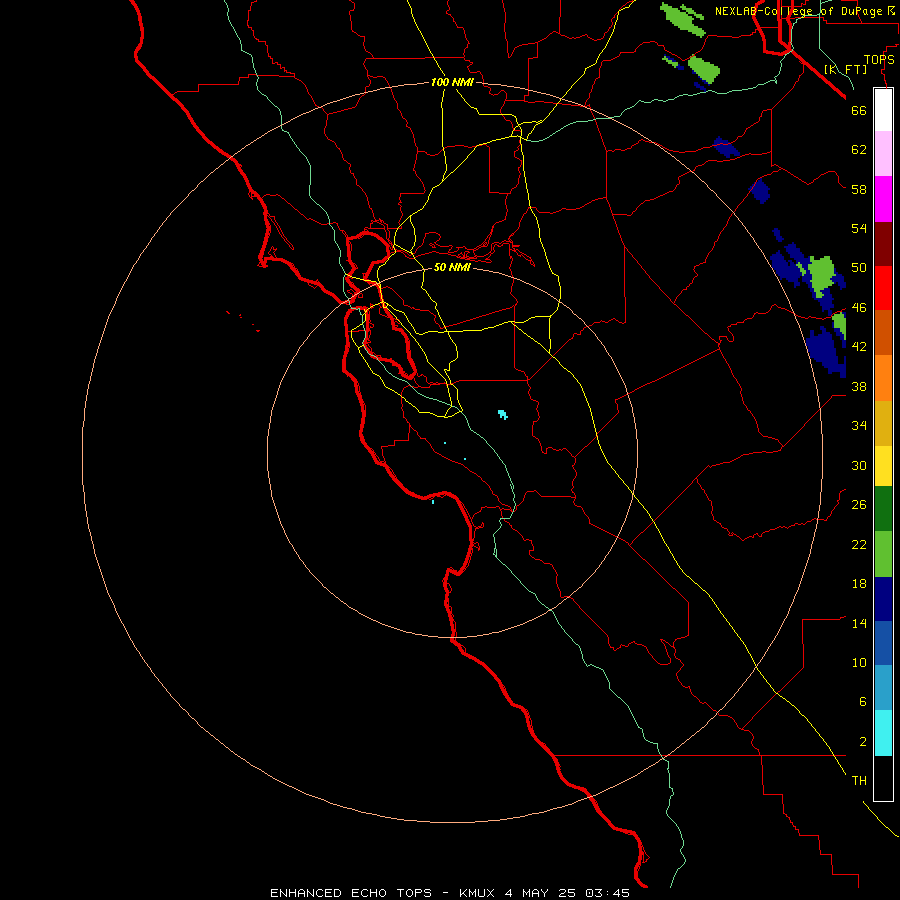The height and width of the screenshot is (900, 900).
Task: Select the medium blue swatch between 14 and 10
Action: [883, 643]
